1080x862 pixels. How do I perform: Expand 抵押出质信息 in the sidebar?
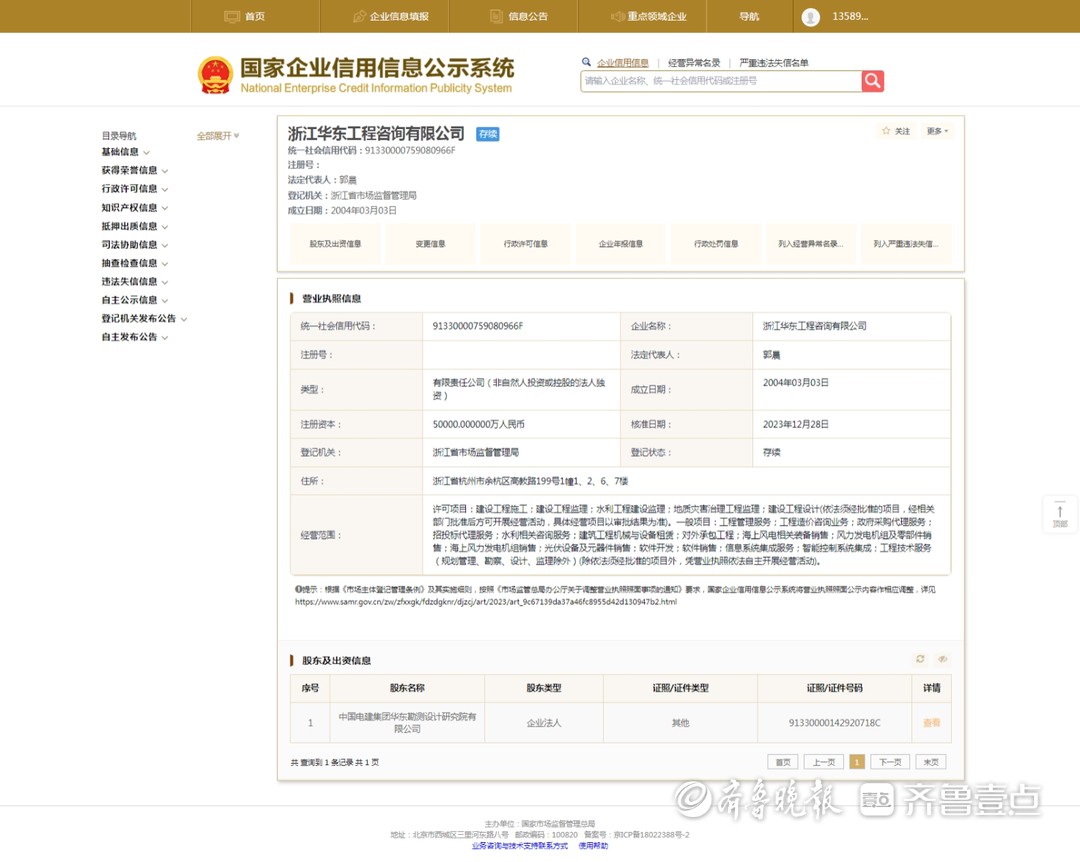click(134, 226)
